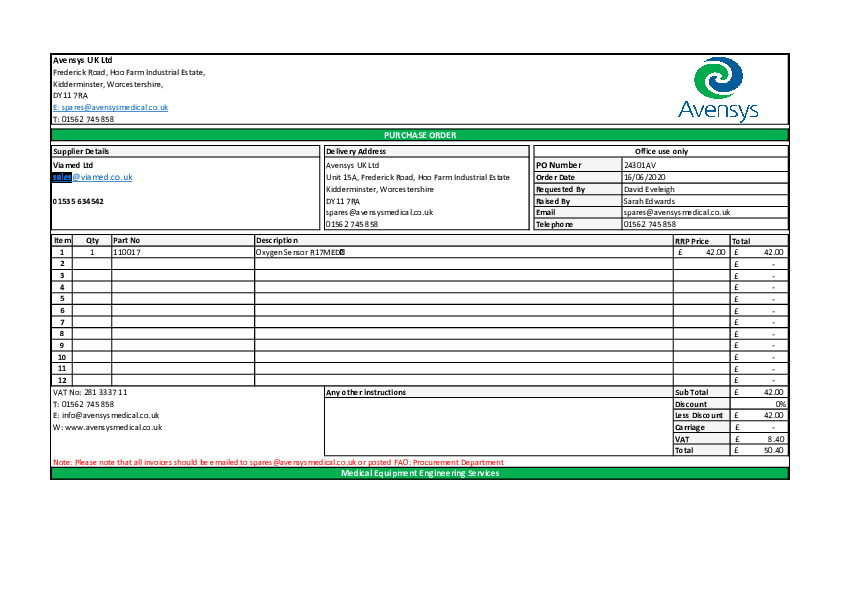Click the RRP Price 42.00 cell
Screen dimensions: 842x595
tap(701, 253)
